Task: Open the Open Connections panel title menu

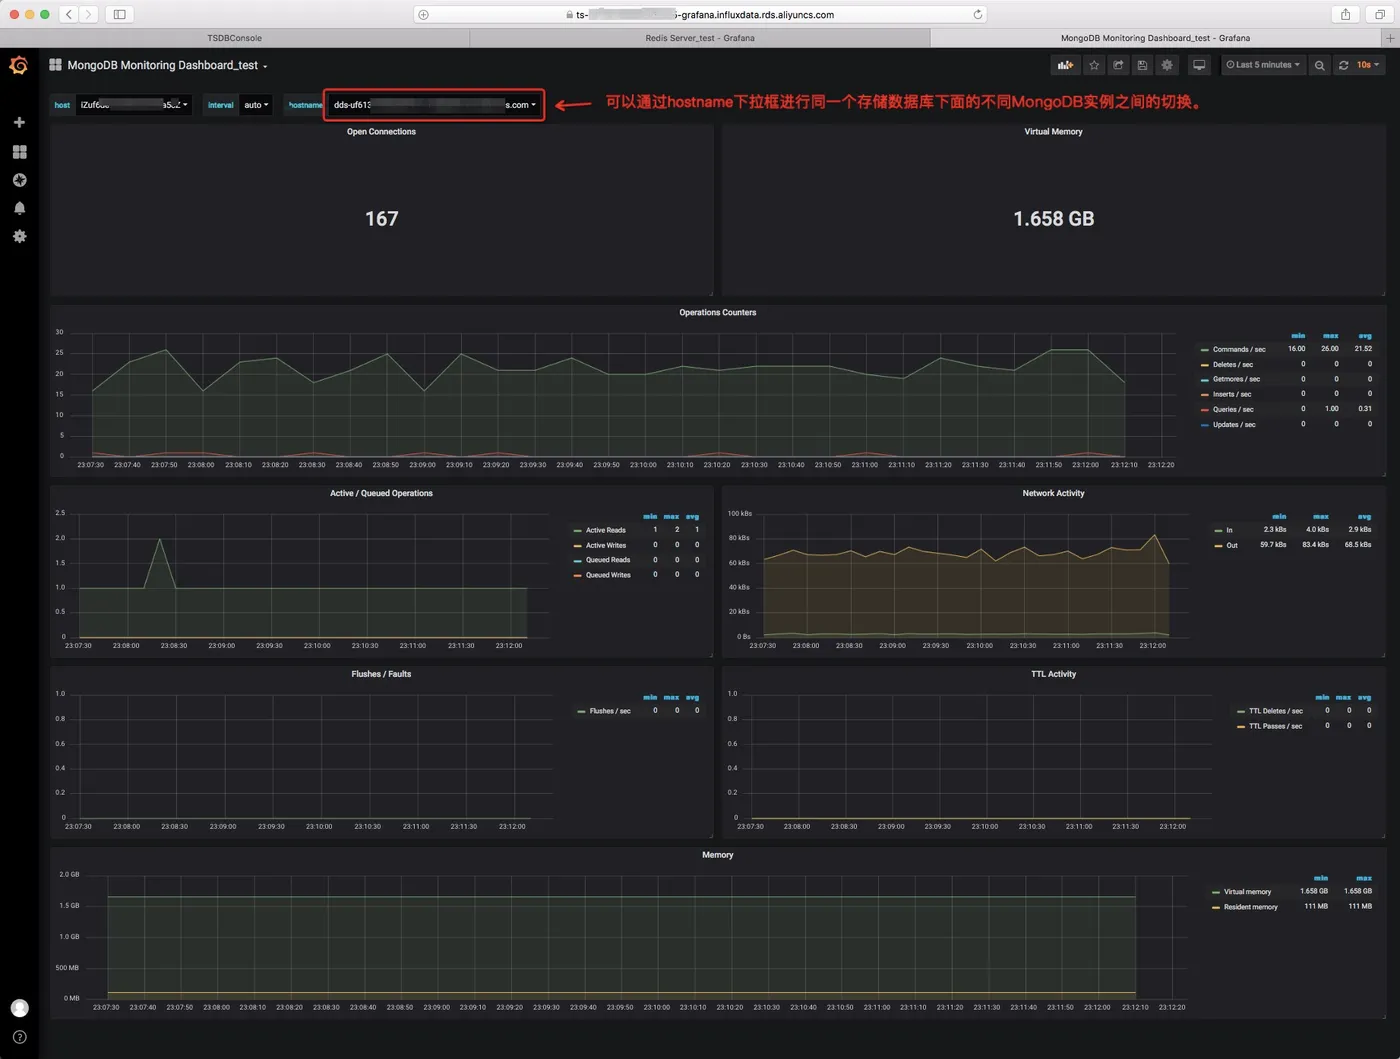Action: tap(381, 132)
